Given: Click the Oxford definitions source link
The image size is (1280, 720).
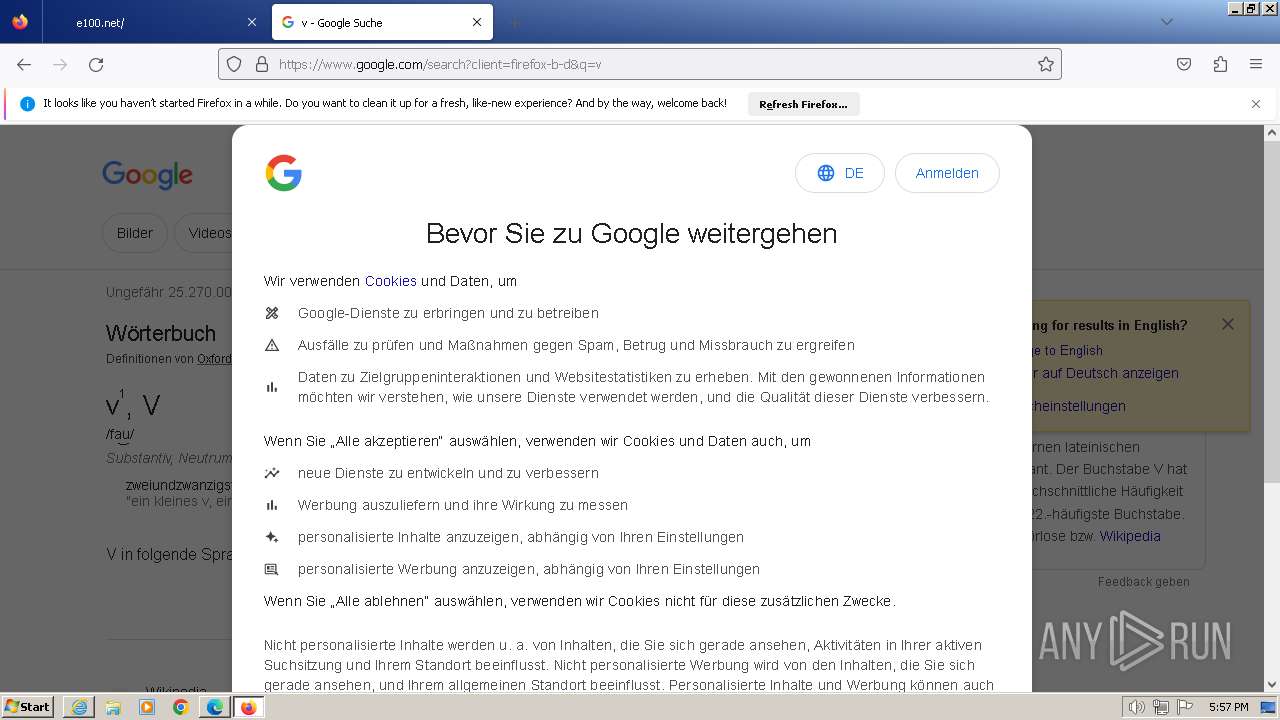Looking at the screenshot, I should click(214, 358).
